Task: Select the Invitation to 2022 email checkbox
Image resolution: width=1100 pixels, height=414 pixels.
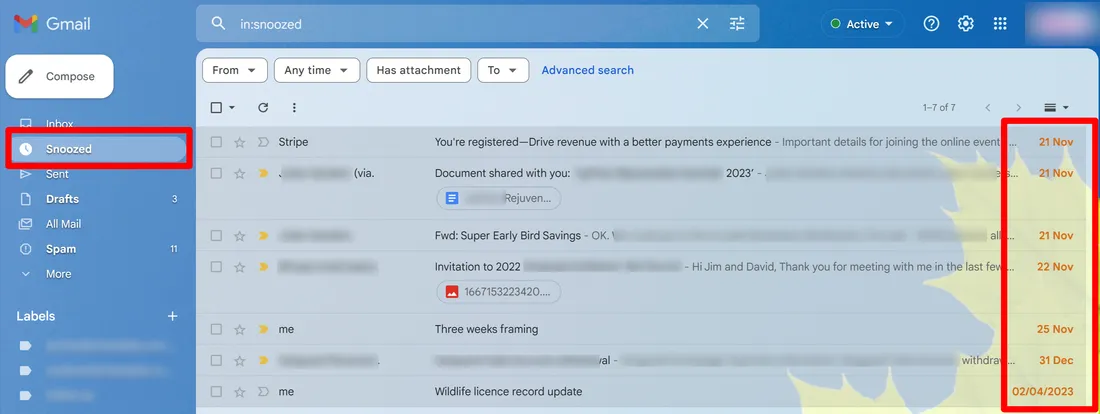Action: click(x=216, y=267)
